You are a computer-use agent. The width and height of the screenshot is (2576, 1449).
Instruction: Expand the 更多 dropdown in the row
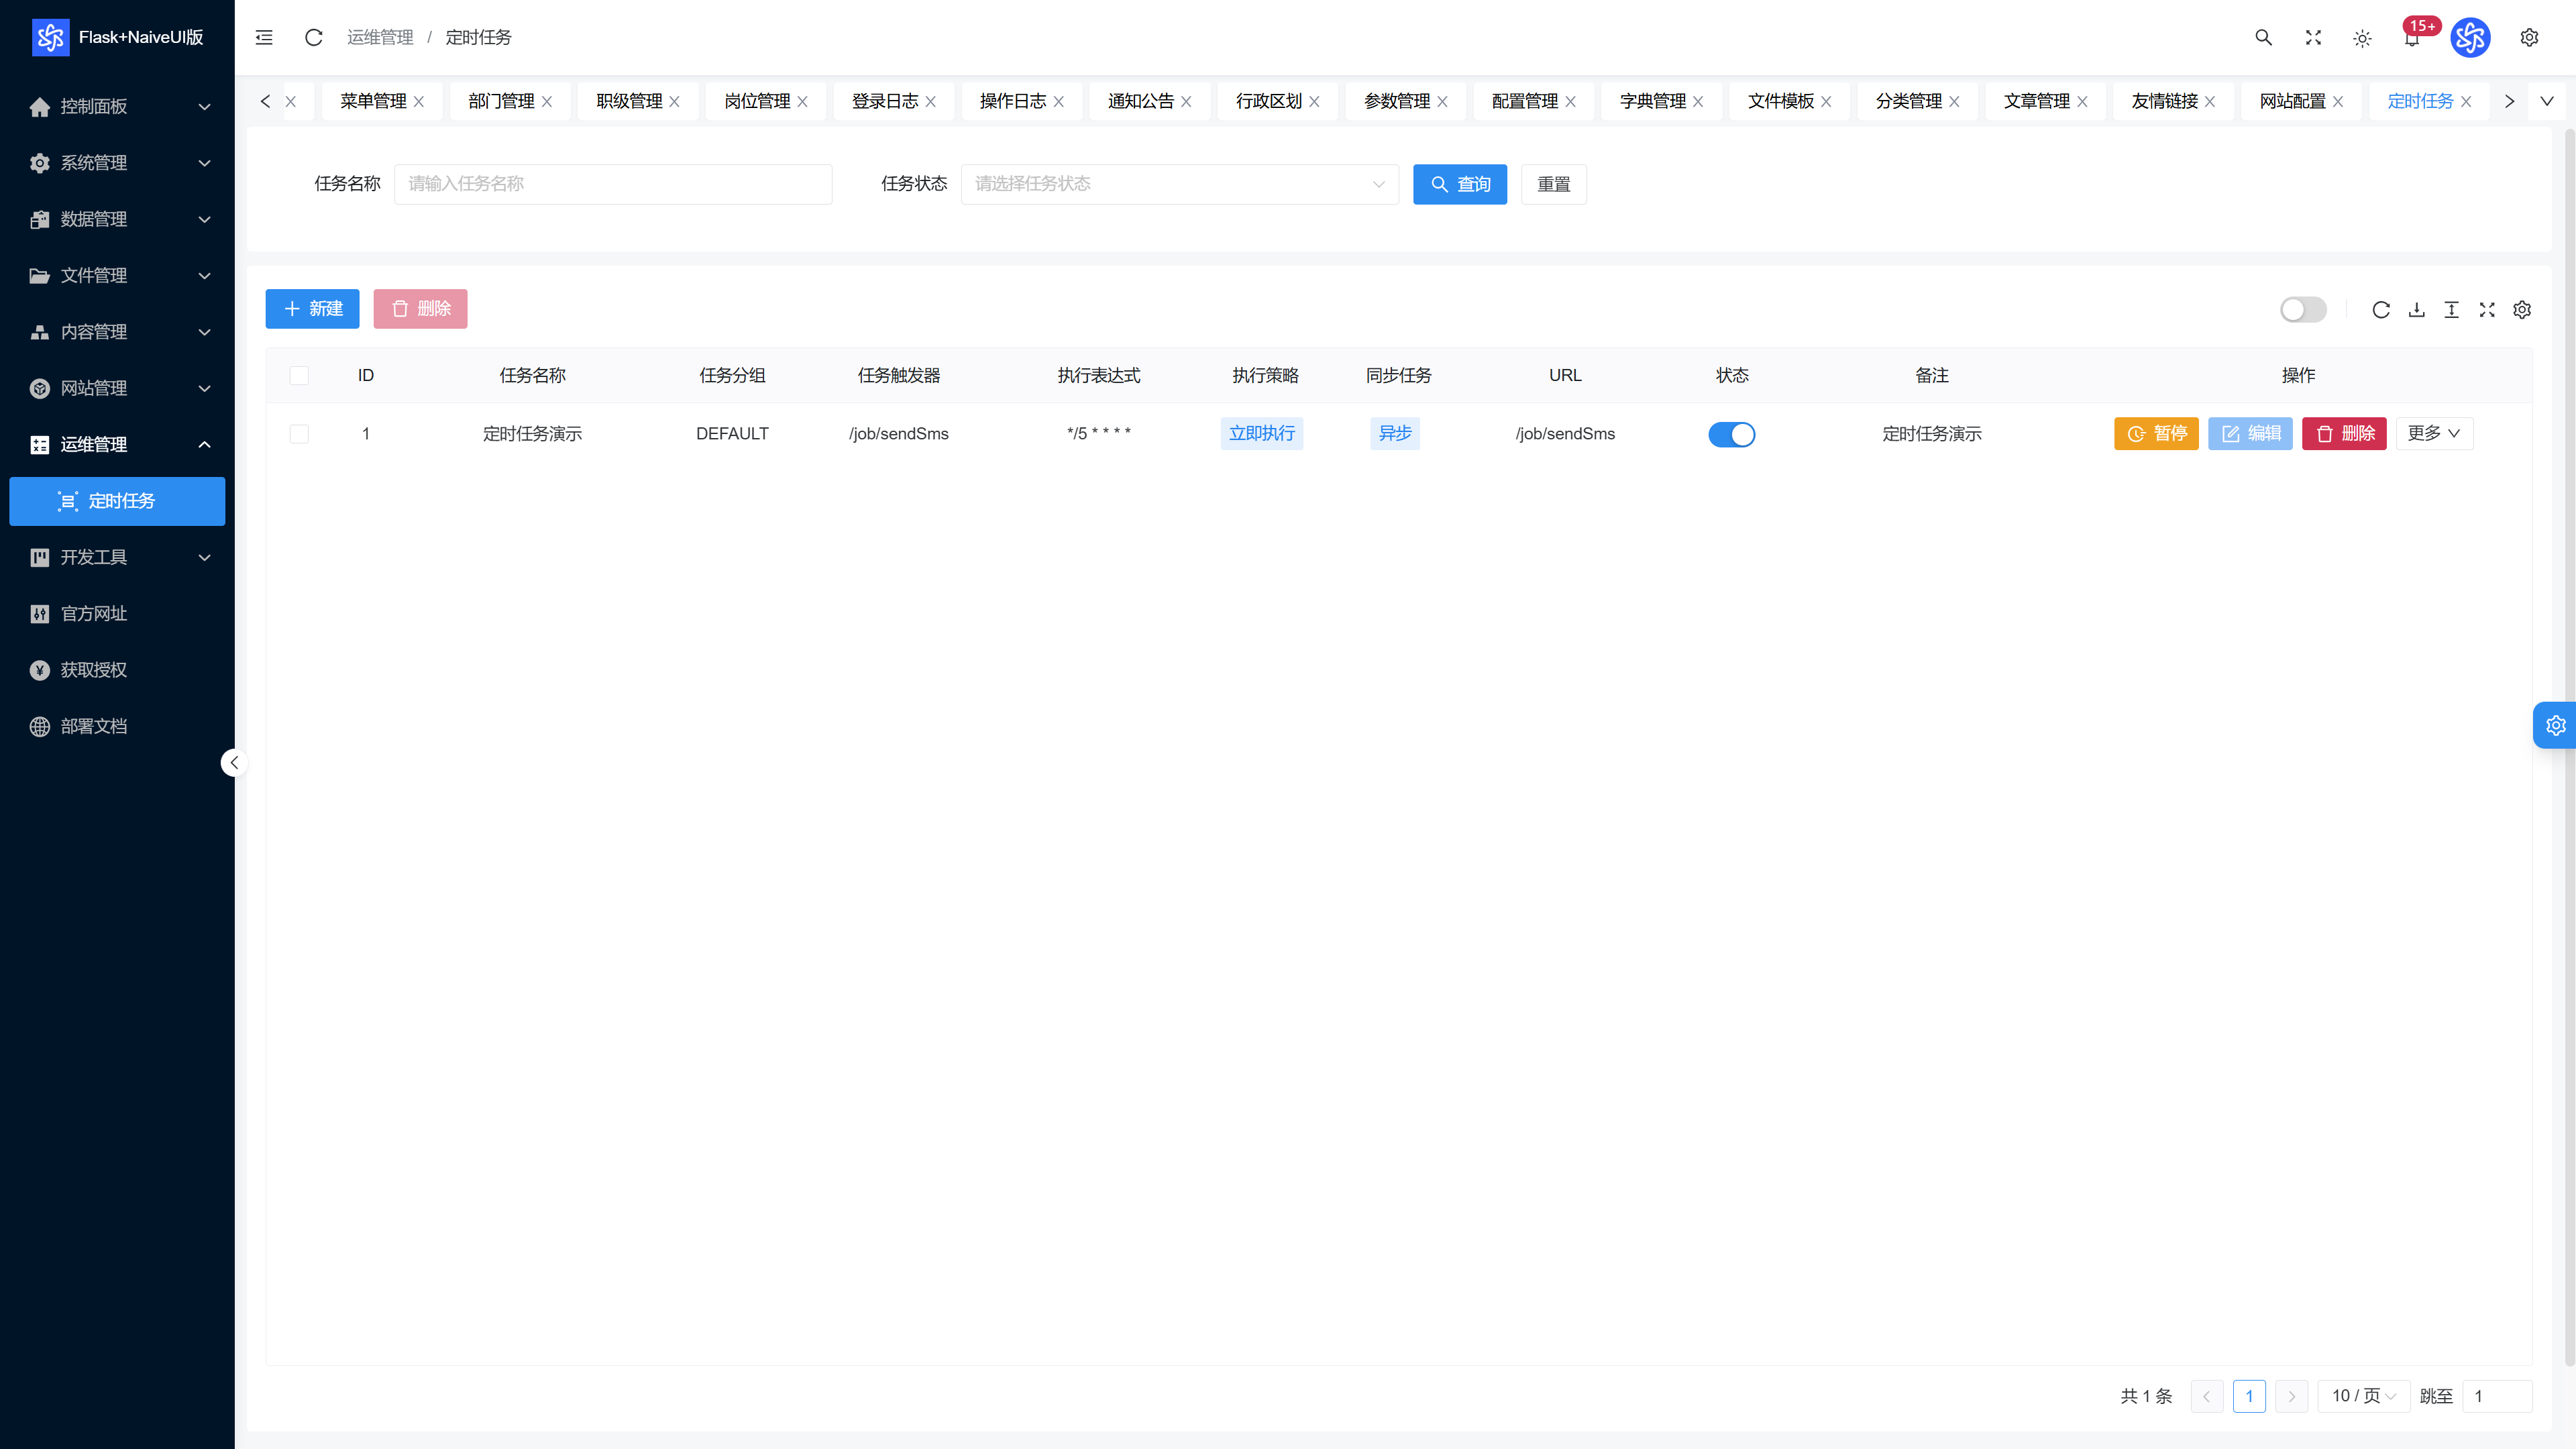[x=2434, y=433]
